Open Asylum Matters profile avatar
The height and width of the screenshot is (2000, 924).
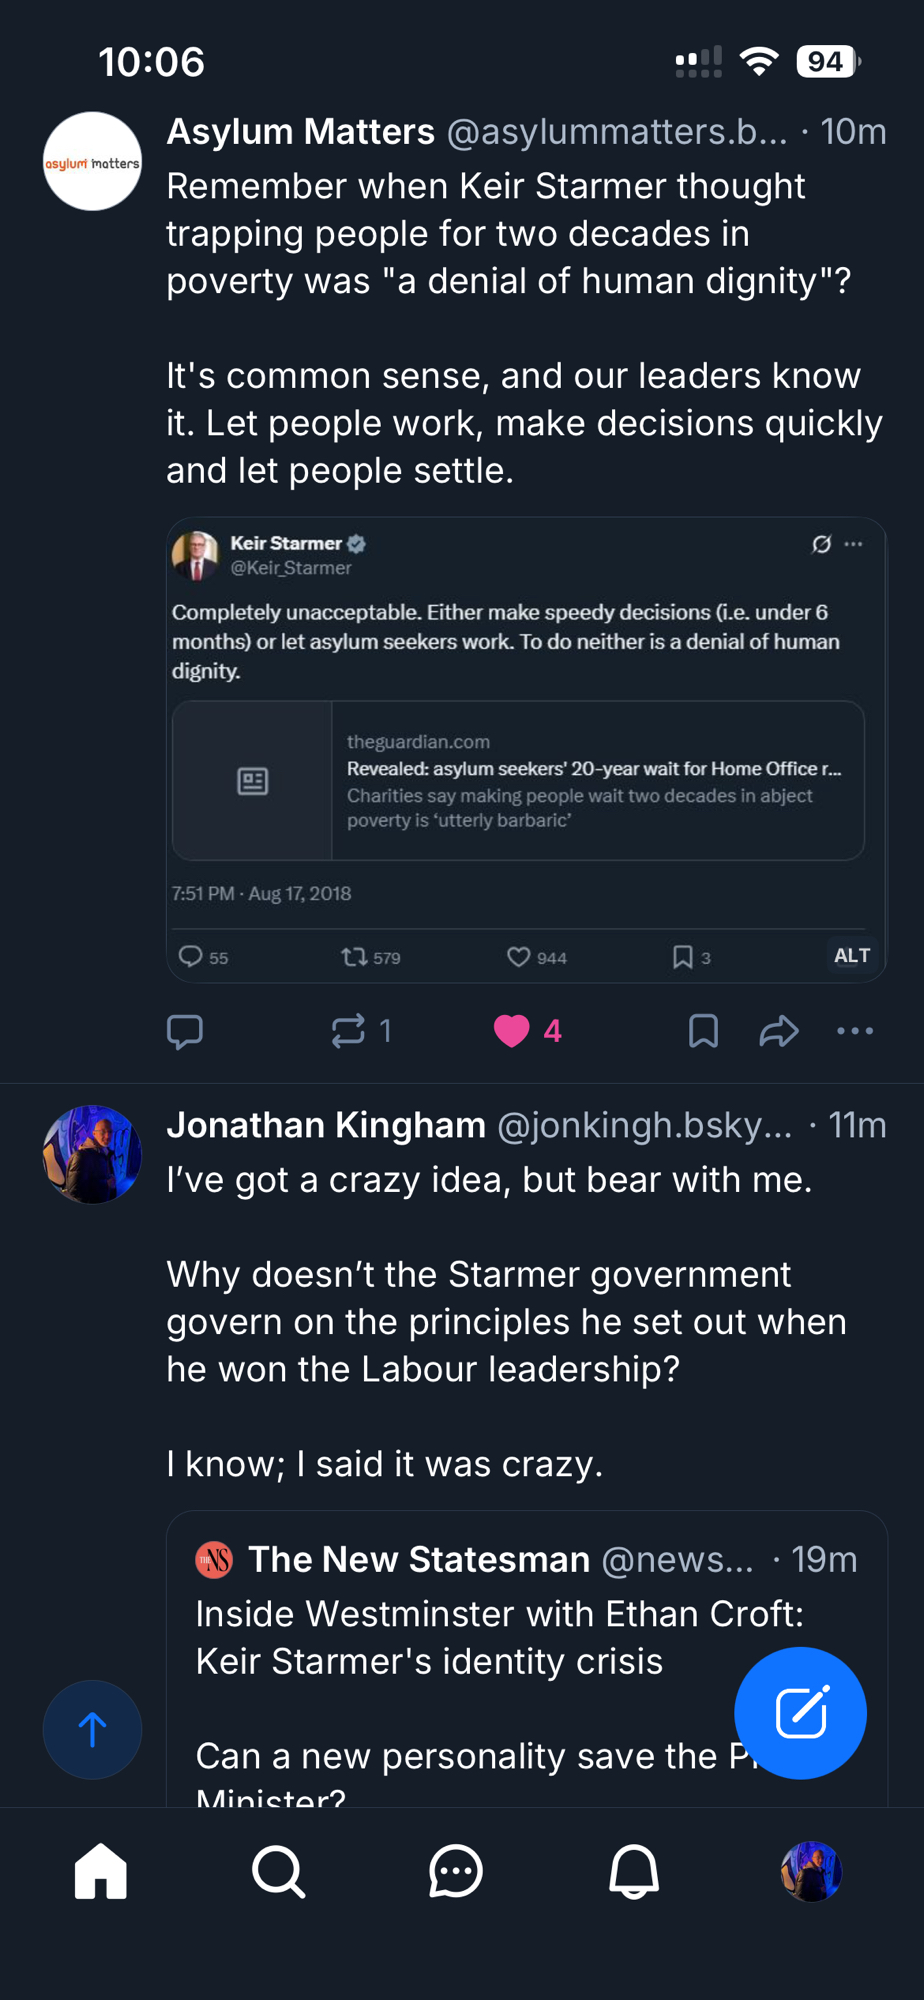point(92,162)
